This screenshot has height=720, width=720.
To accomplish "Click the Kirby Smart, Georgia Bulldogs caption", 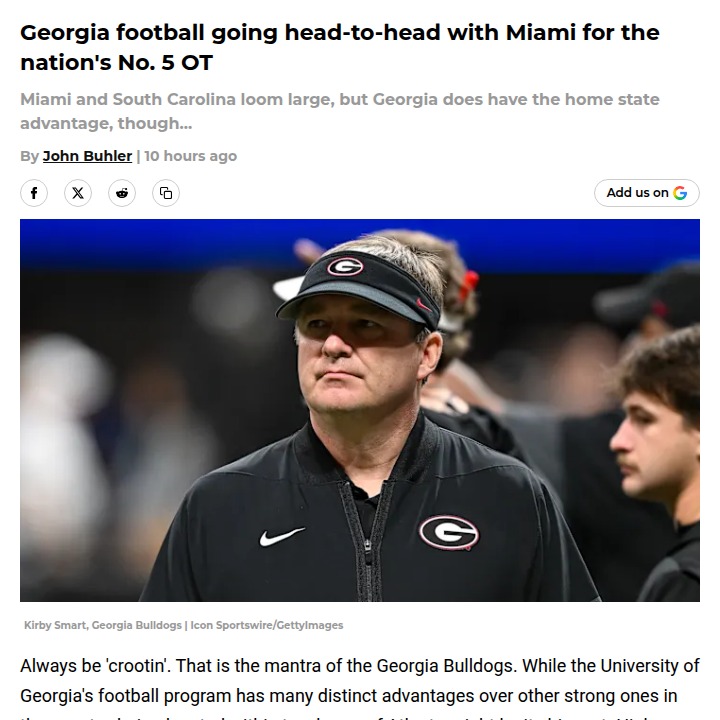I will click(103, 625).
